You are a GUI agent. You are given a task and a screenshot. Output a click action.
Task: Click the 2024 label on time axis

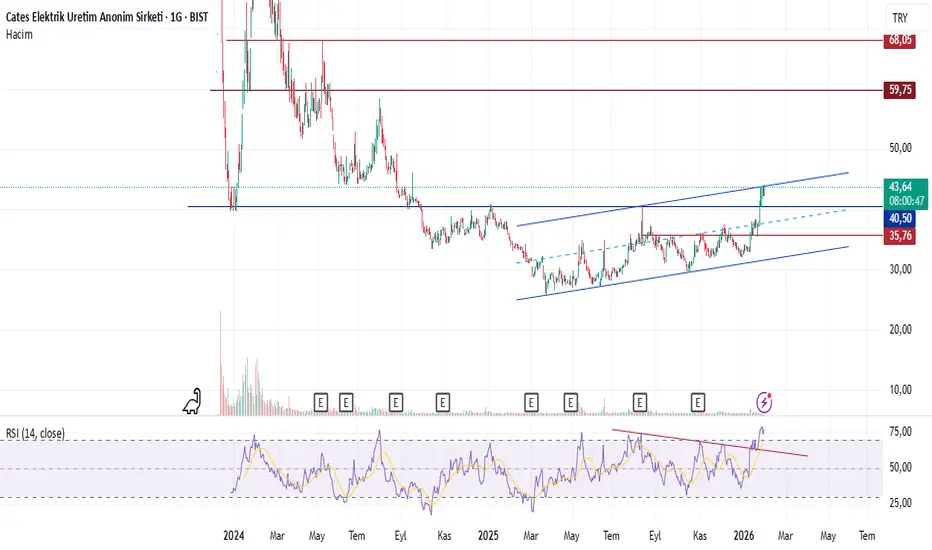pos(234,536)
